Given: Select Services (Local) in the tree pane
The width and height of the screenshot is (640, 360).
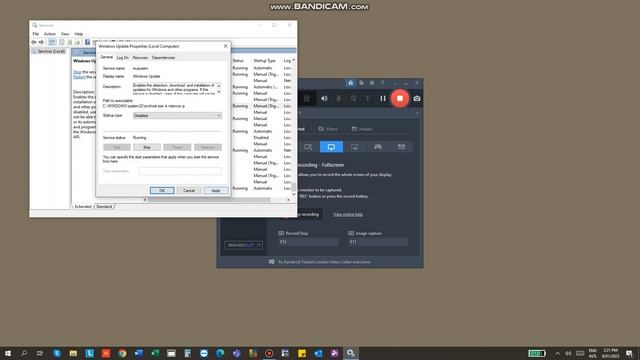Looking at the screenshot, I should (x=51, y=51).
